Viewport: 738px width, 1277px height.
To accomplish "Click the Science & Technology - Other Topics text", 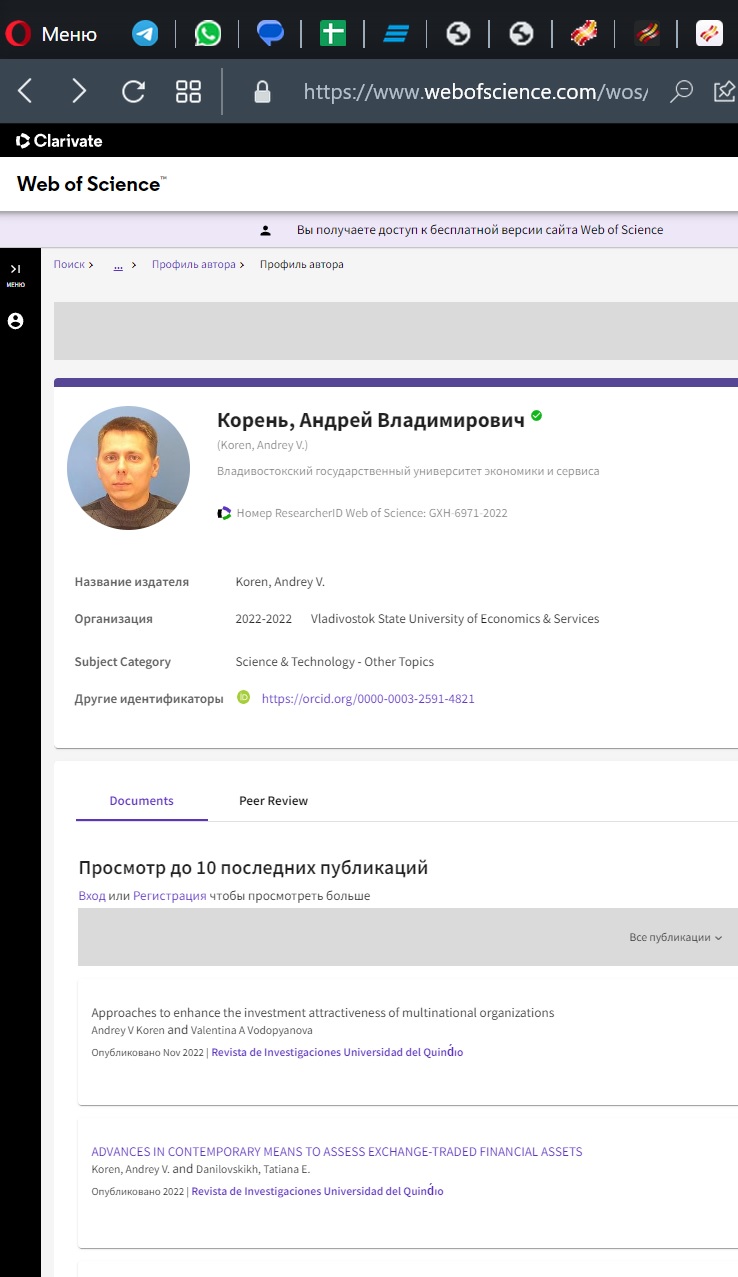I will (335, 662).
